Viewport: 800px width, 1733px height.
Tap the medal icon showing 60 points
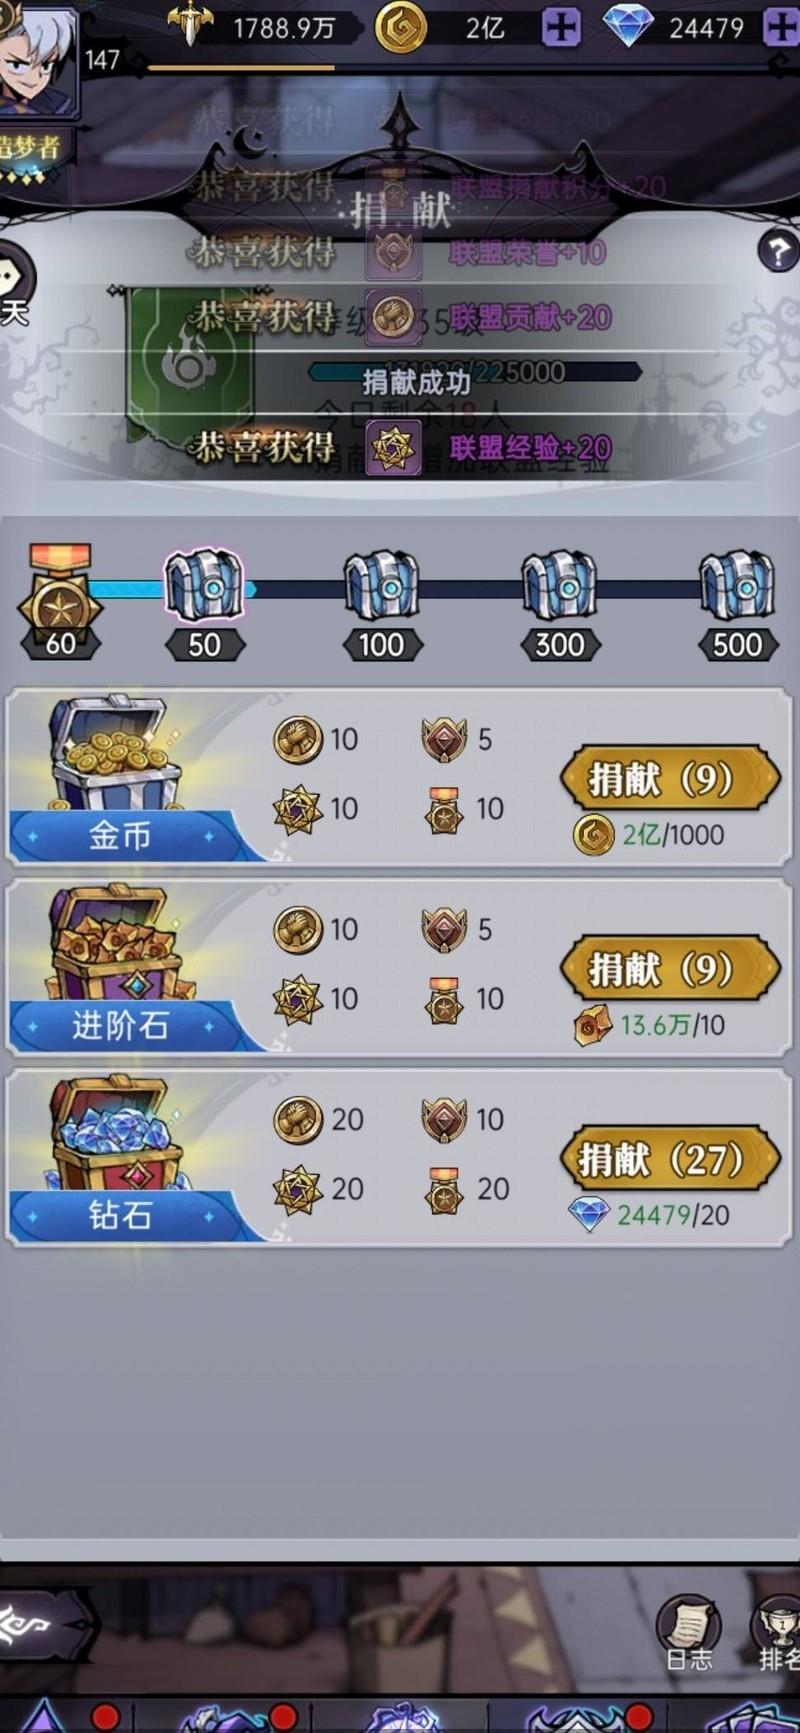(x=60, y=600)
